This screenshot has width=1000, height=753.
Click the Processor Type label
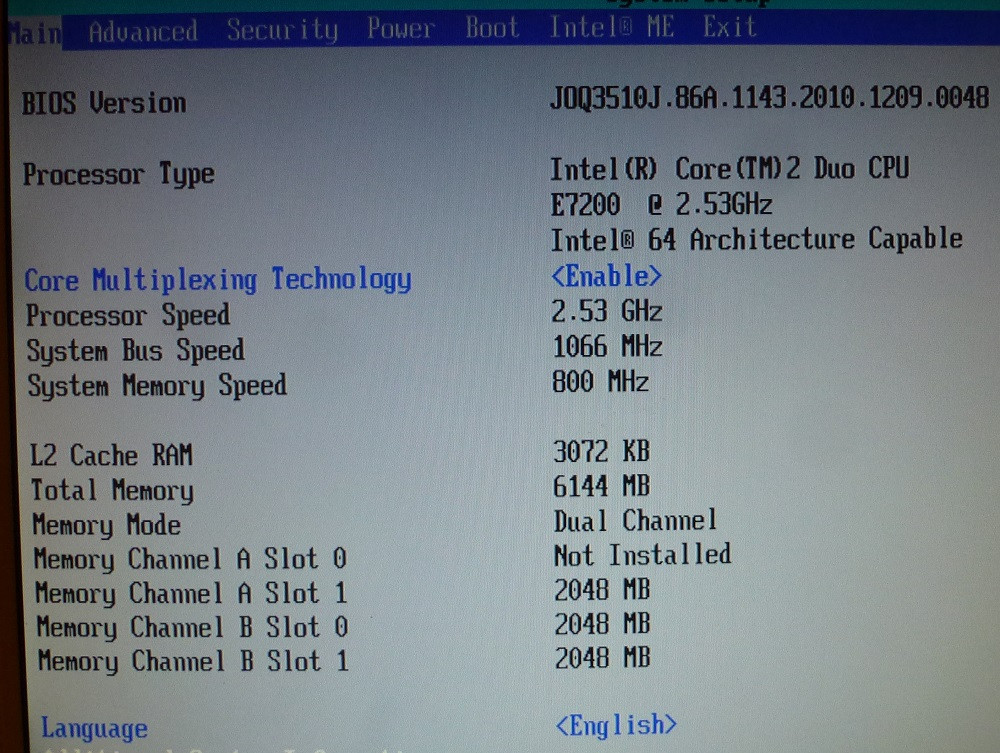119,174
